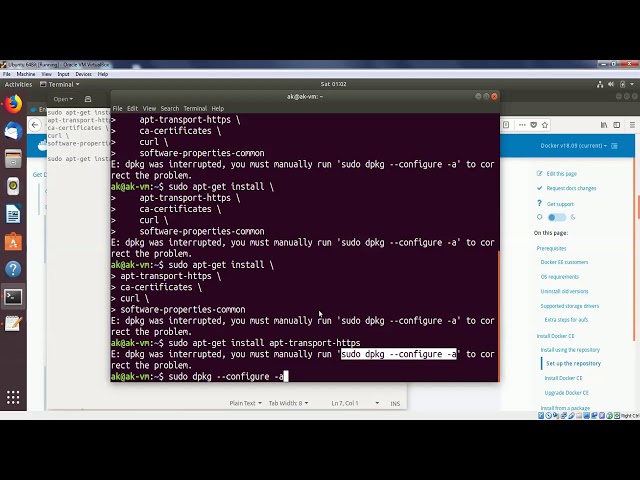Click the Docker docs menu list icon

(x=614, y=146)
